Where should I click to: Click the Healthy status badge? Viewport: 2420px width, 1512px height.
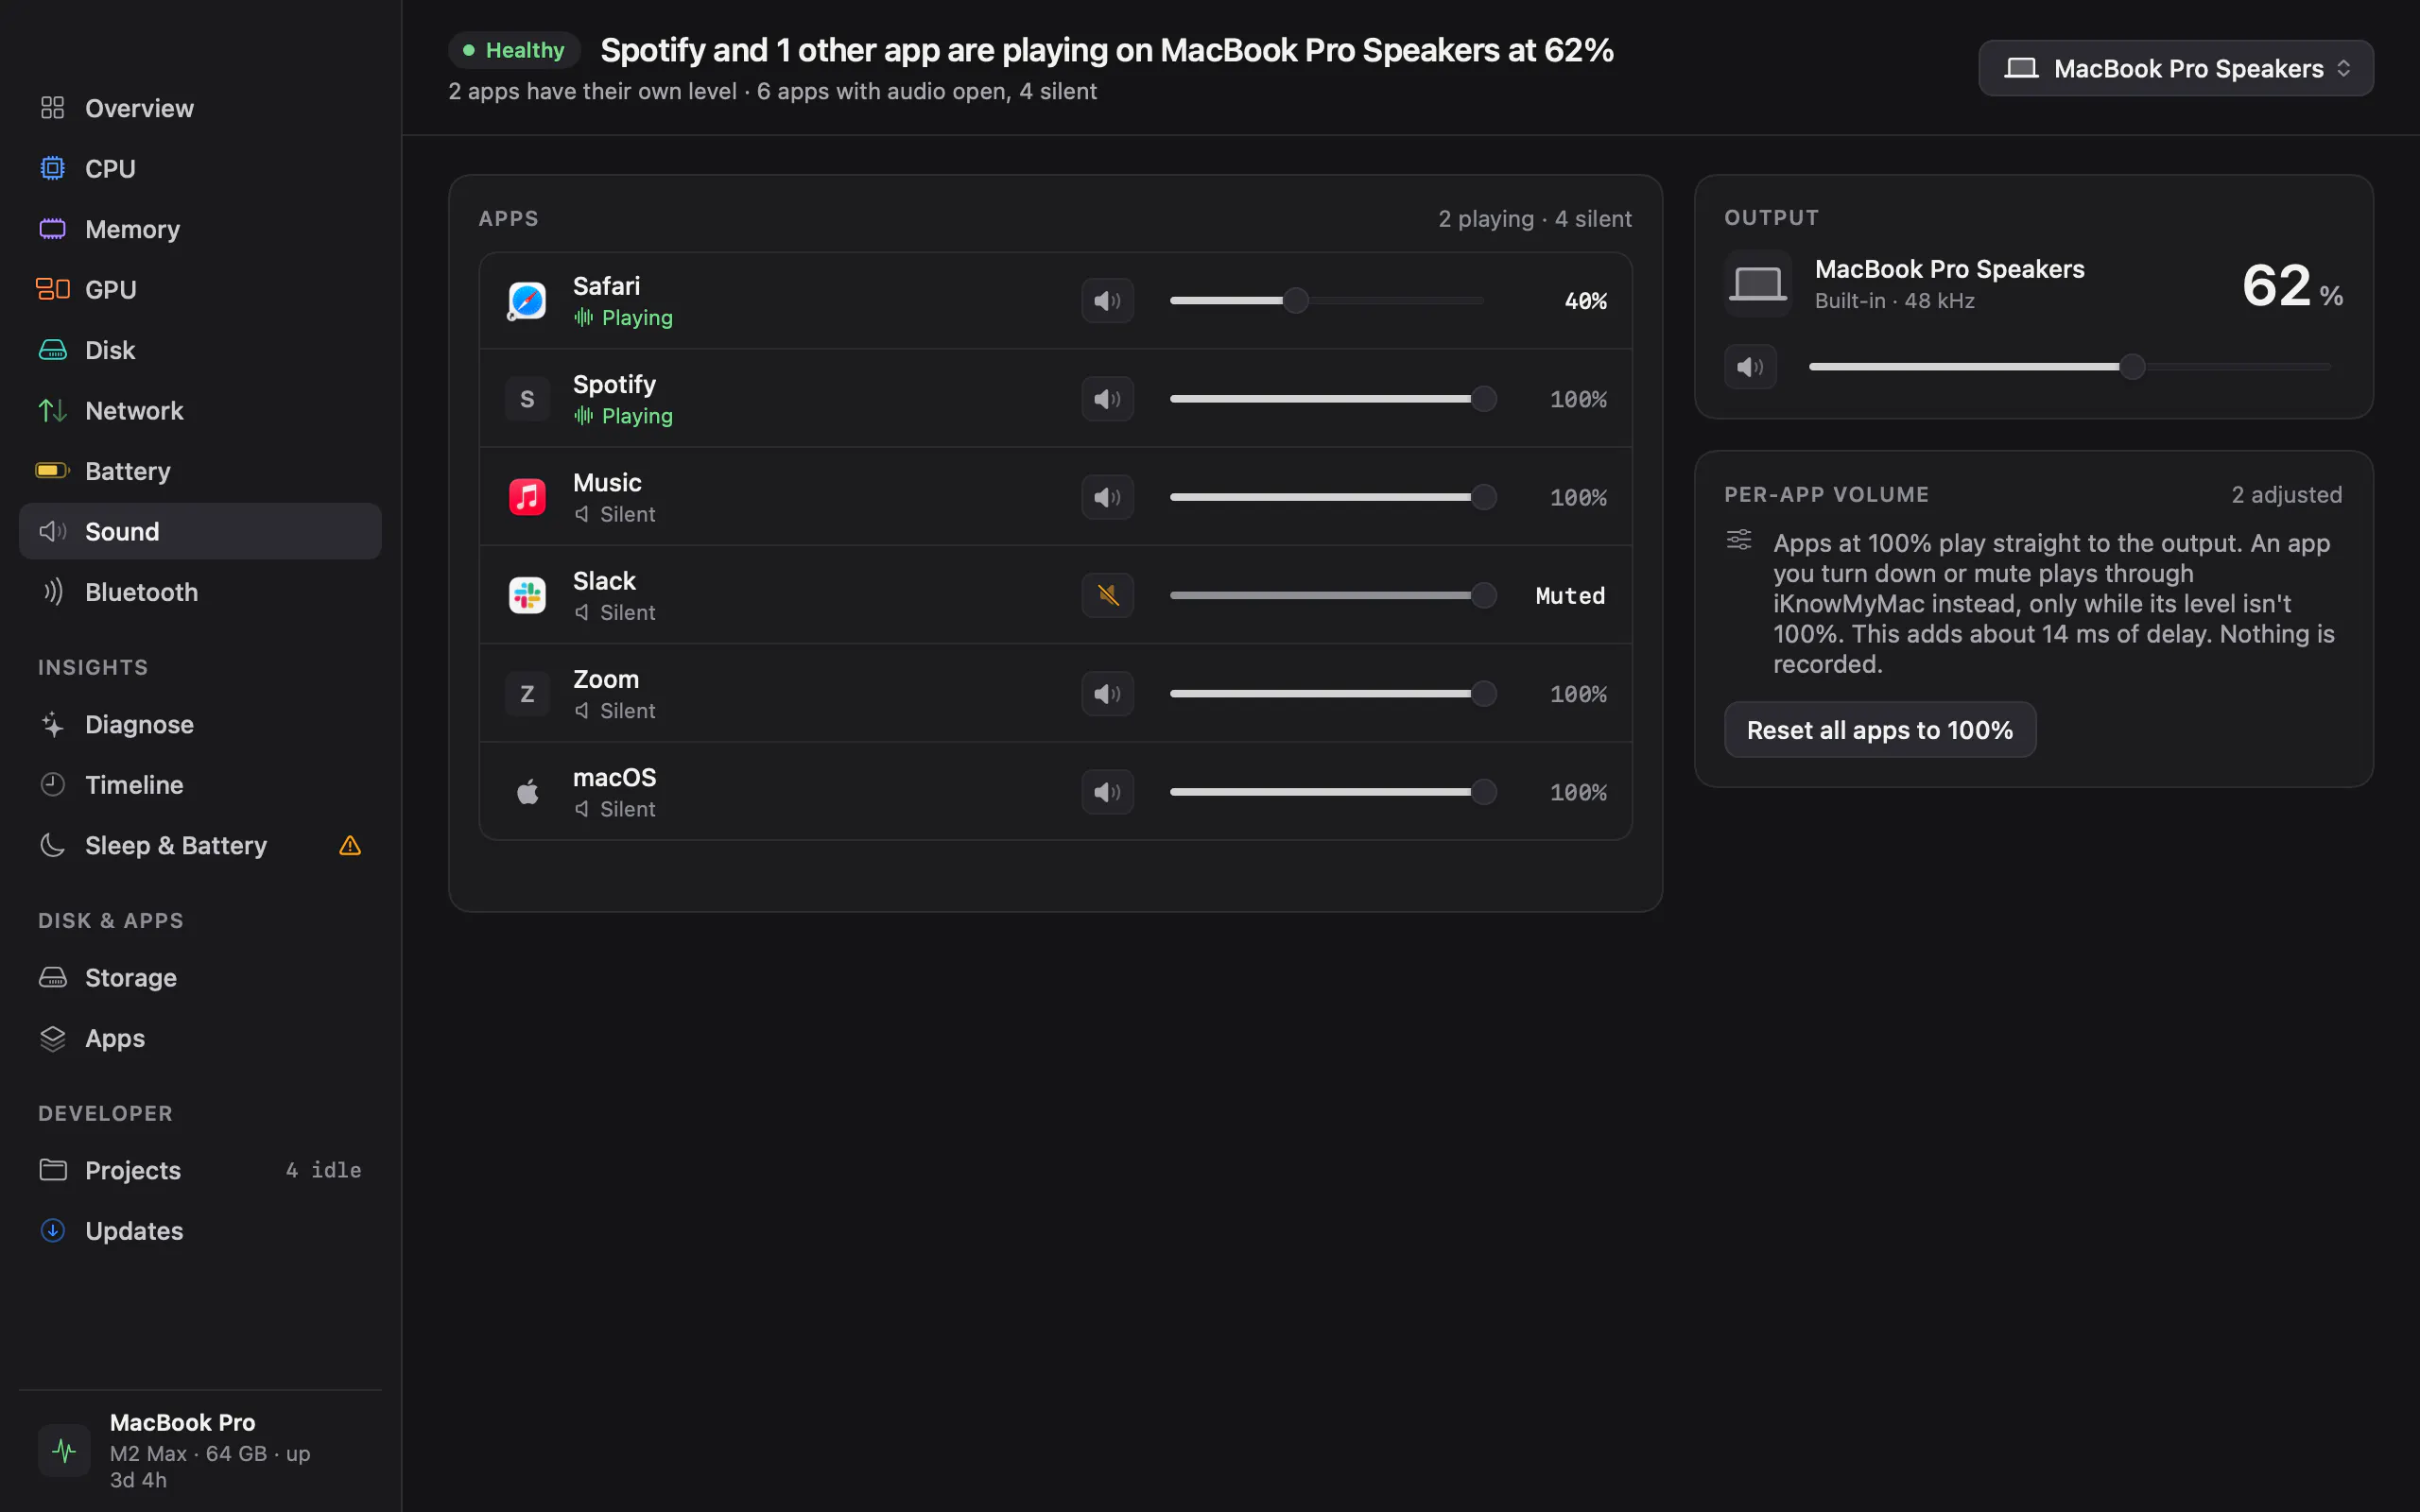coord(514,50)
